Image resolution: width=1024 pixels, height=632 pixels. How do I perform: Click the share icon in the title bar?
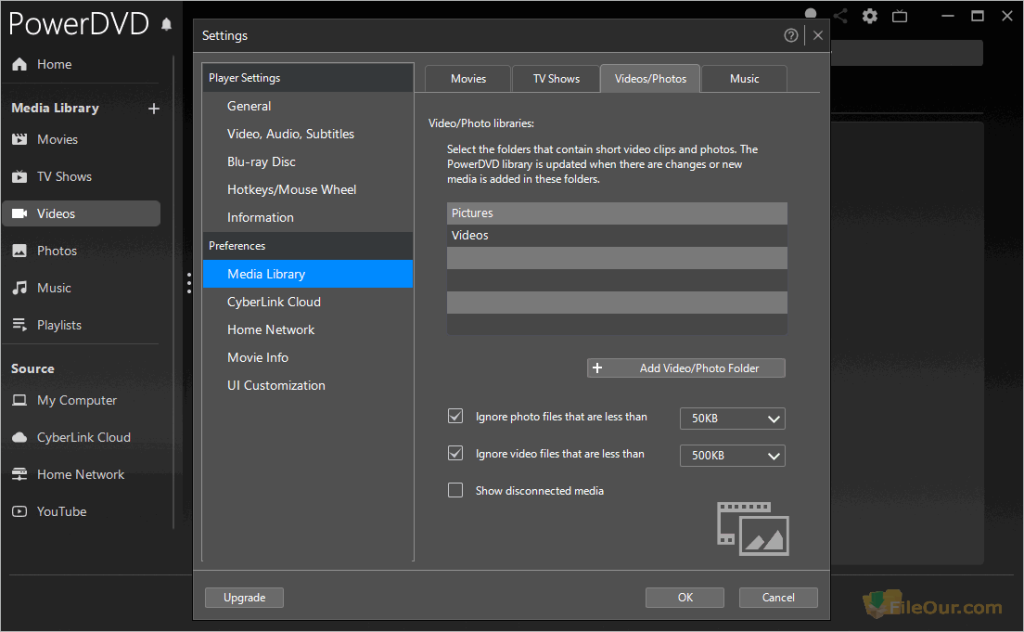click(x=840, y=16)
